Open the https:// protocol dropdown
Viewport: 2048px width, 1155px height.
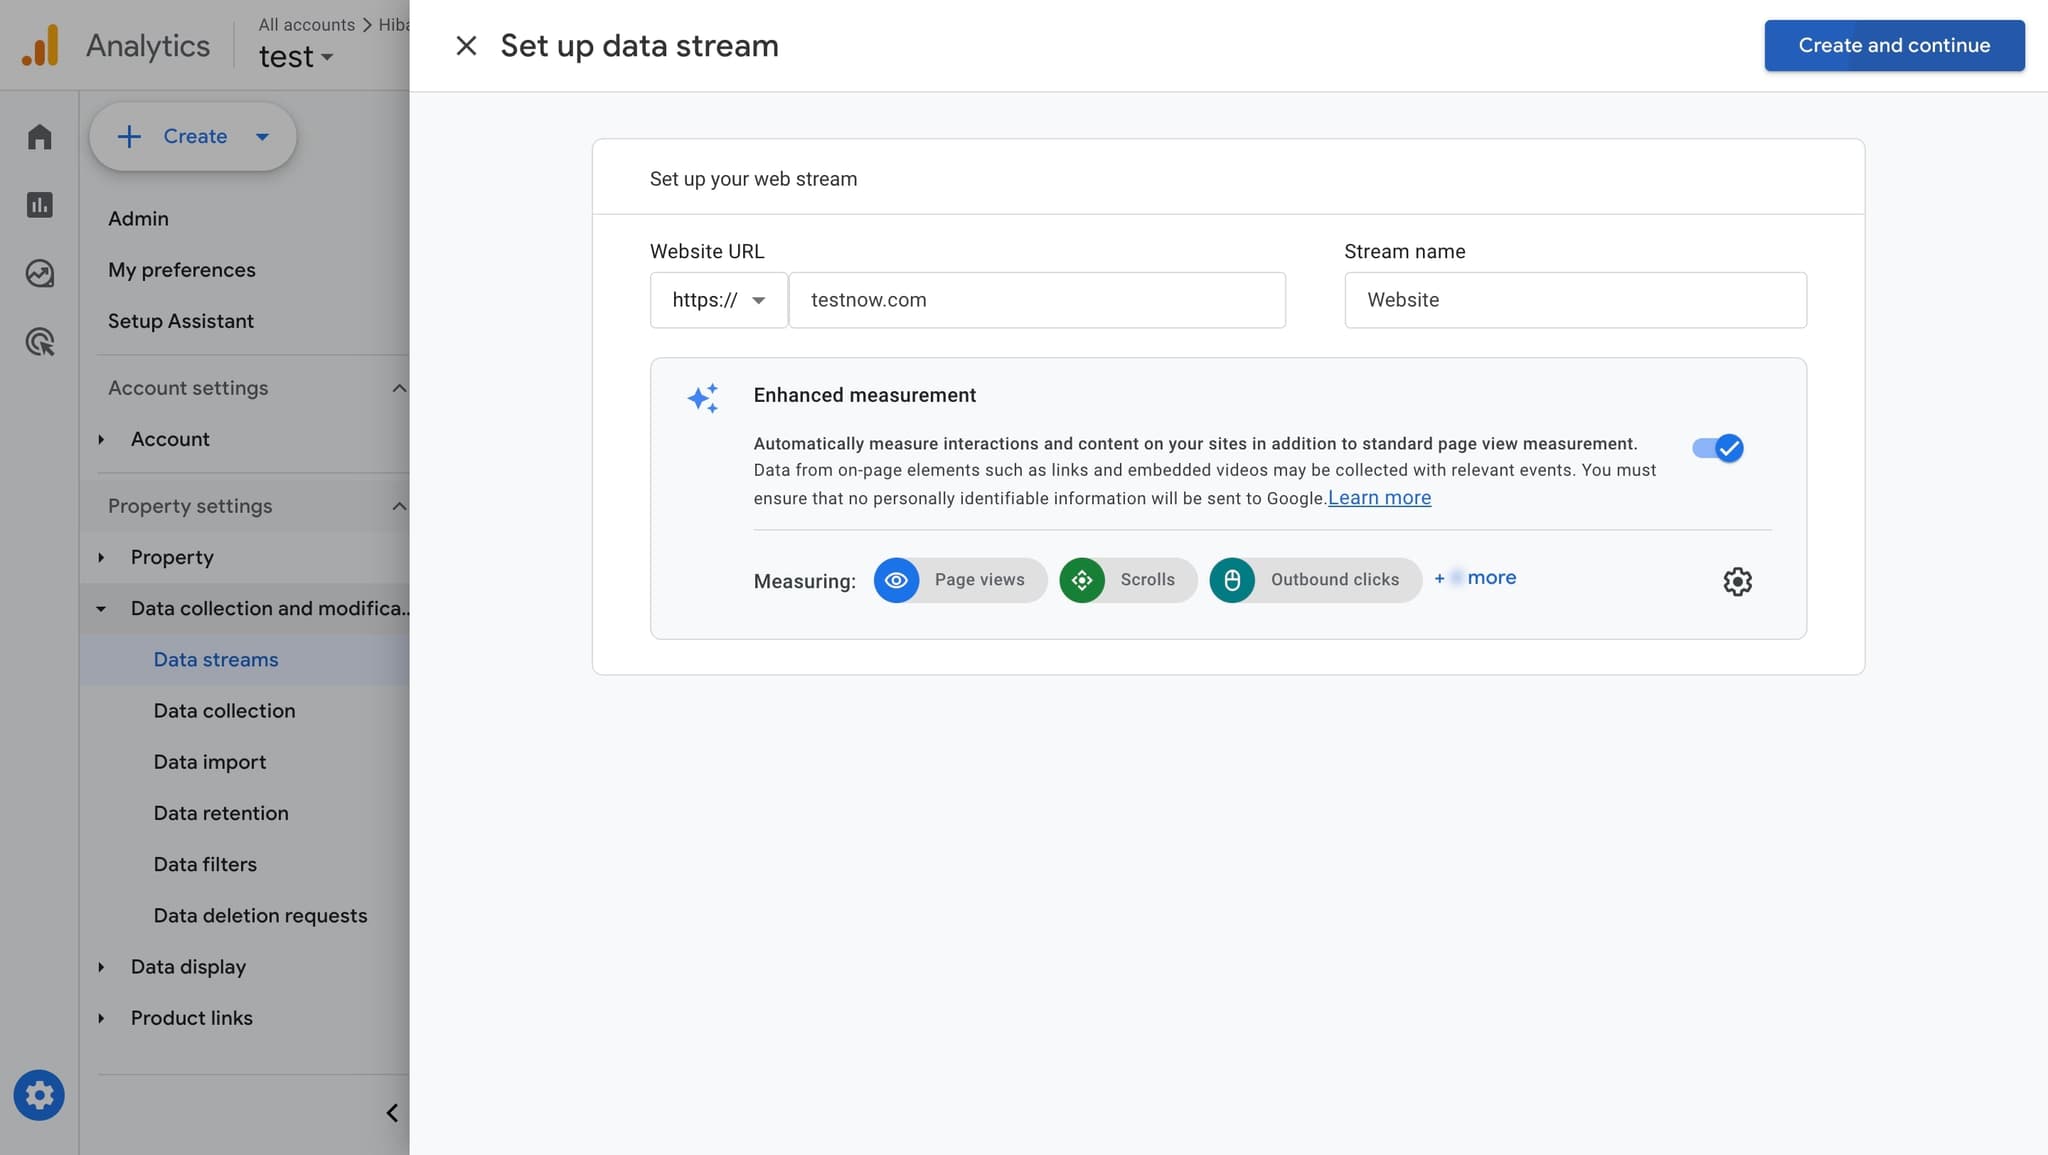tap(717, 300)
